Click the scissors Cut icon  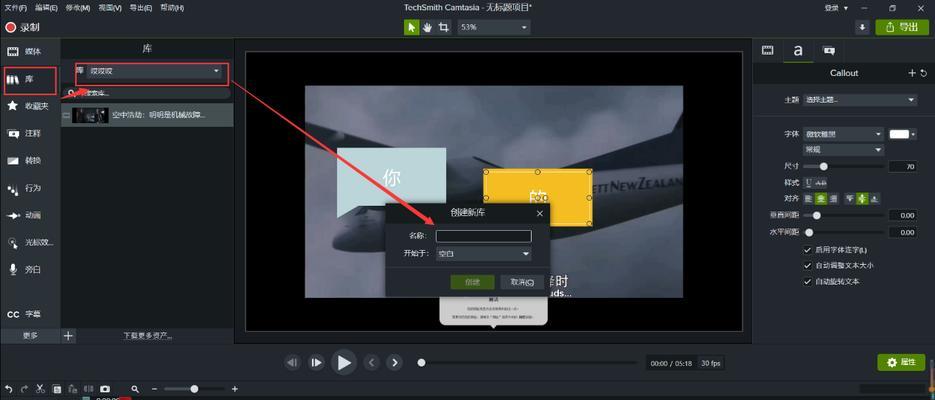coord(41,389)
